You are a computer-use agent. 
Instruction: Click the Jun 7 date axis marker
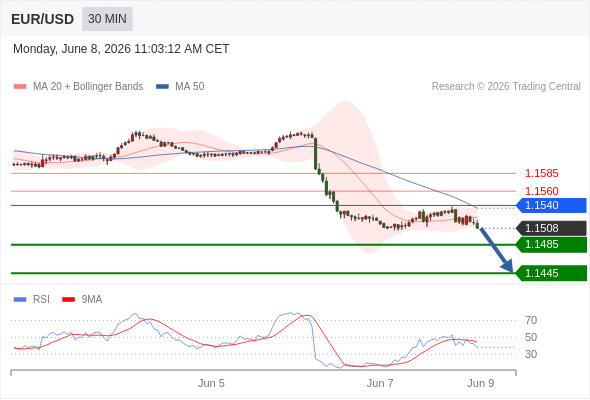click(x=380, y=383)
